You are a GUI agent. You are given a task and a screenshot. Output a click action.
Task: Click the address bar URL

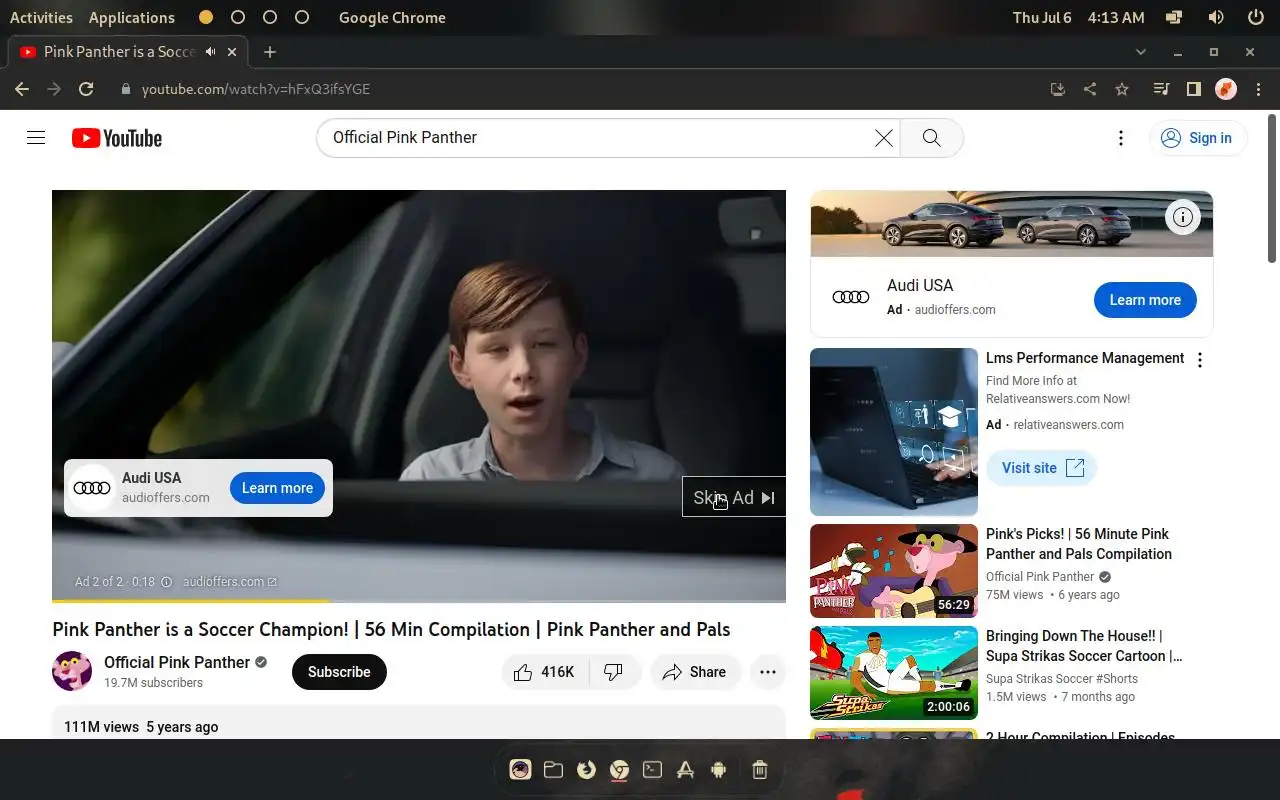click(256, 89)
